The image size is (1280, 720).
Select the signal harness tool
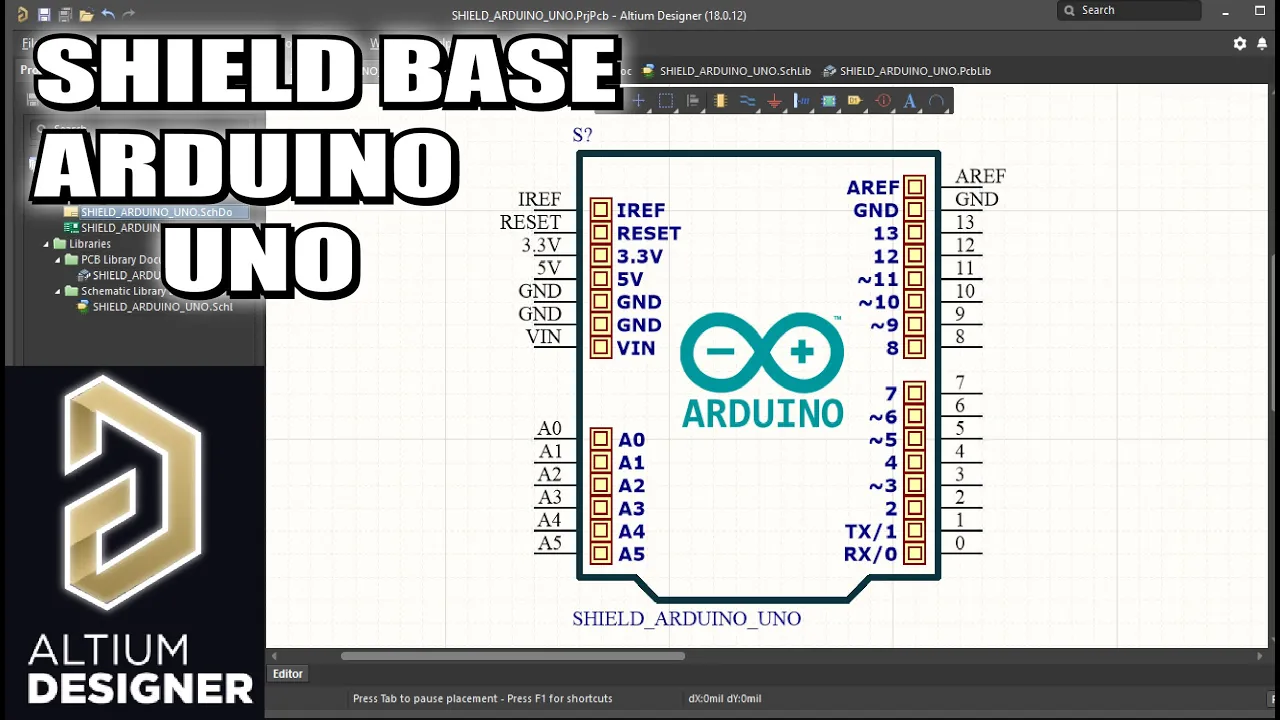point(801,101)
